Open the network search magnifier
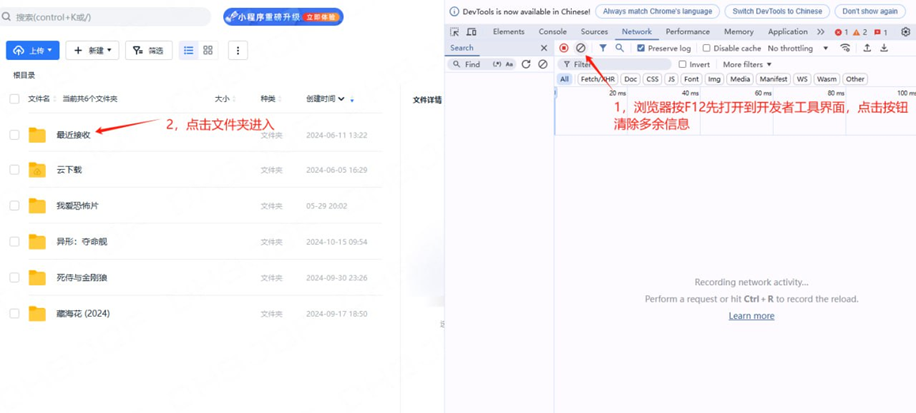916x413 pixels. click(620, 48)
